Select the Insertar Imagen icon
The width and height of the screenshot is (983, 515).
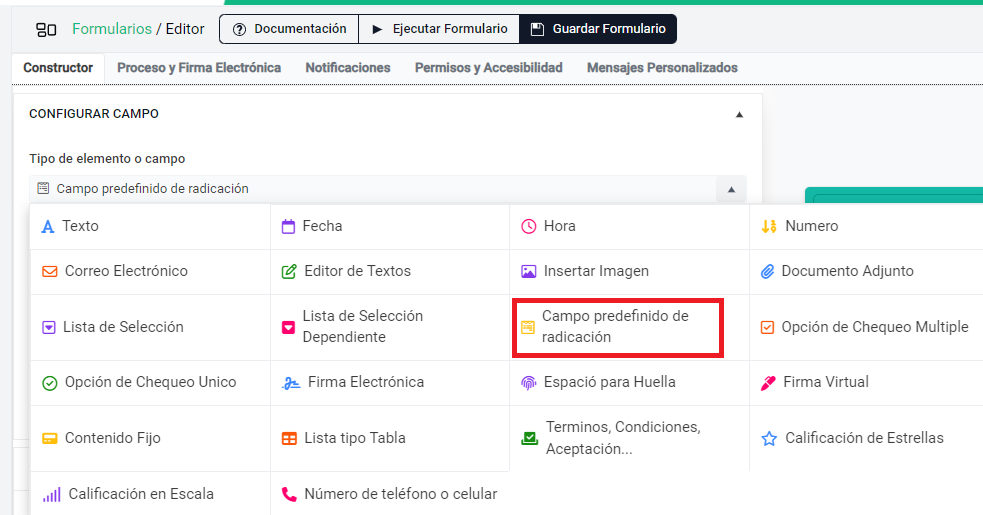click(528, 271)
